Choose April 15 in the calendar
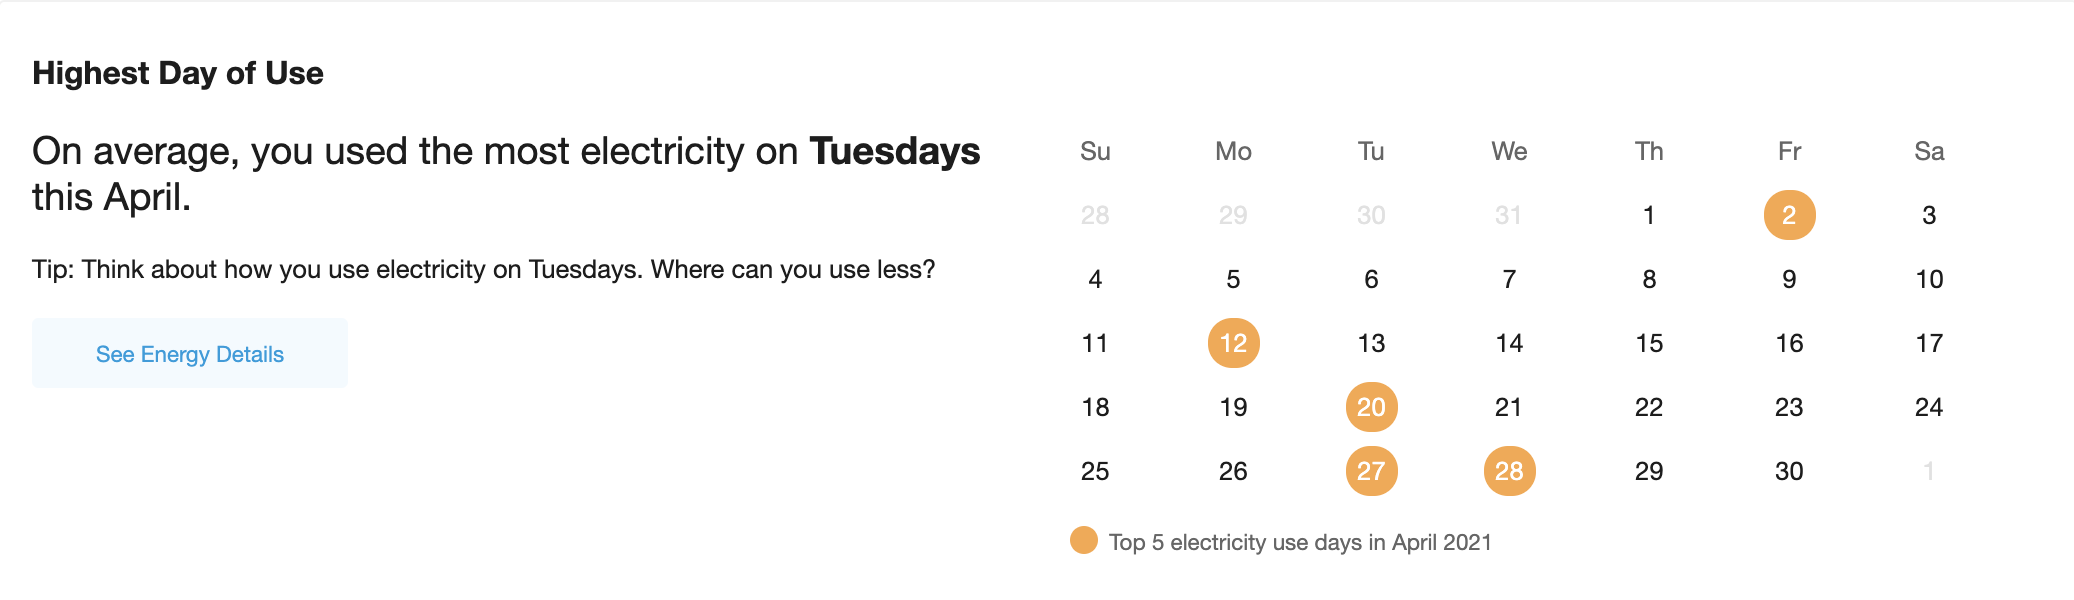This screenshot has width=2074, height=600. 1649,343
